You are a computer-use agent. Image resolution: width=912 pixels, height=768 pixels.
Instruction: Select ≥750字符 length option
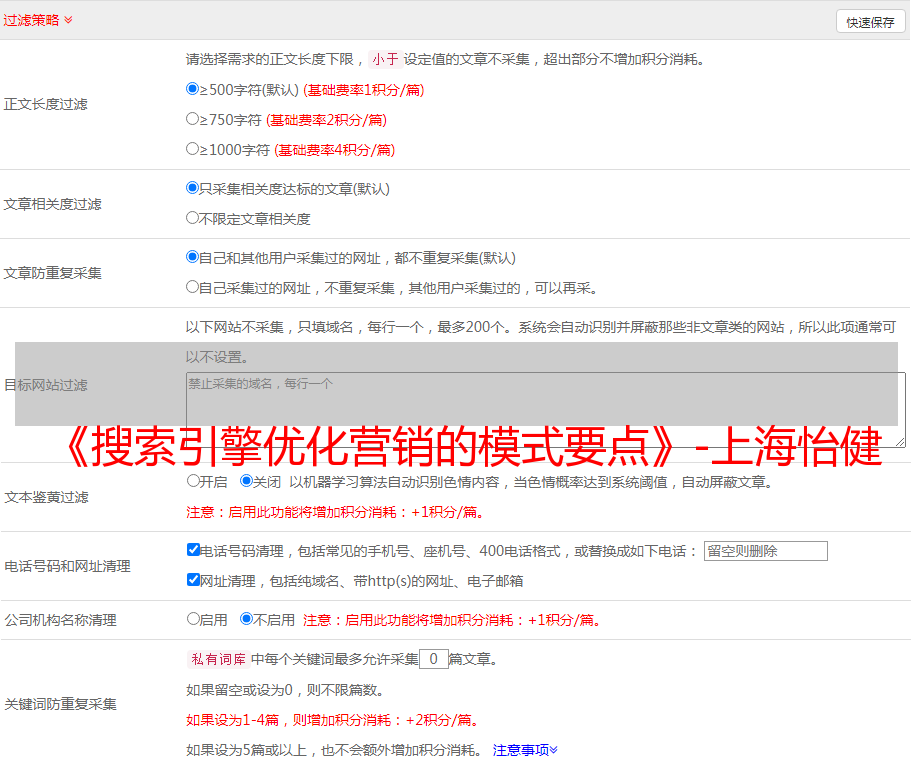pos(193,119)
